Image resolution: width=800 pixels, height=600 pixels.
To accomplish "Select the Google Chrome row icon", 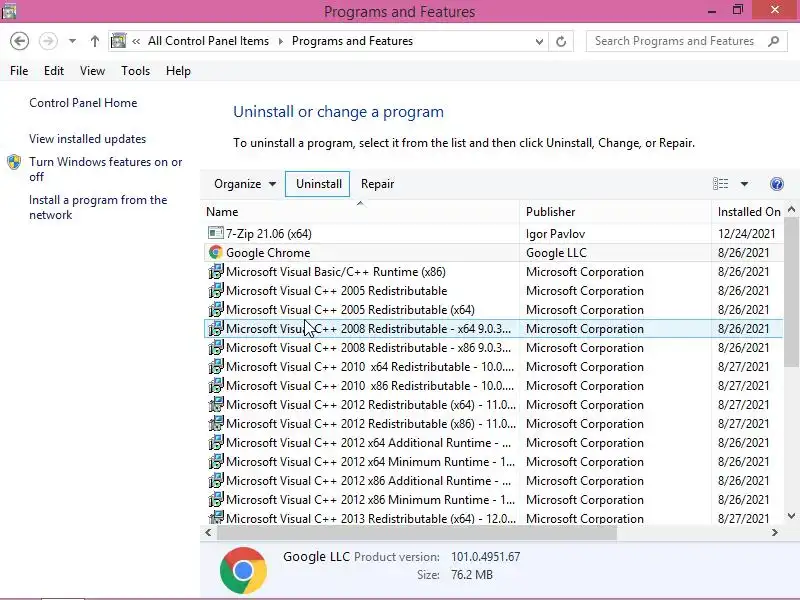I will coord(216,252).
